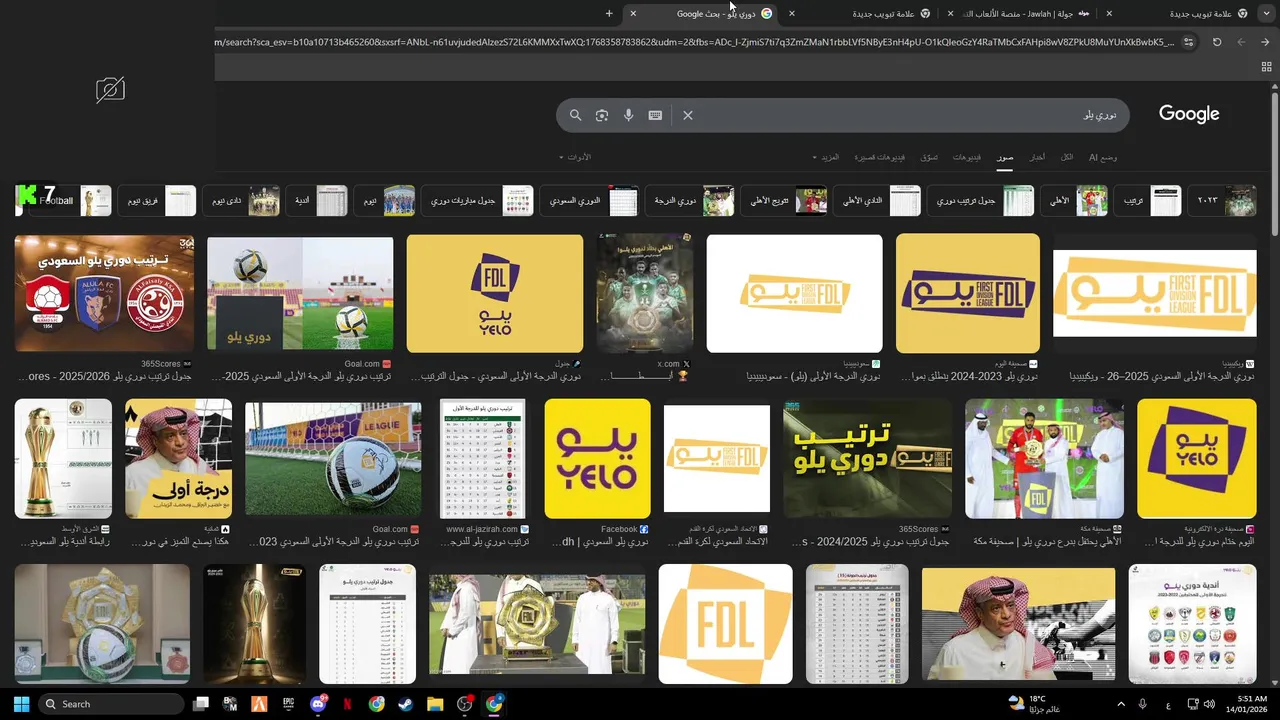Open the apps grid icon below the address bar

(x=1266, y=67)
